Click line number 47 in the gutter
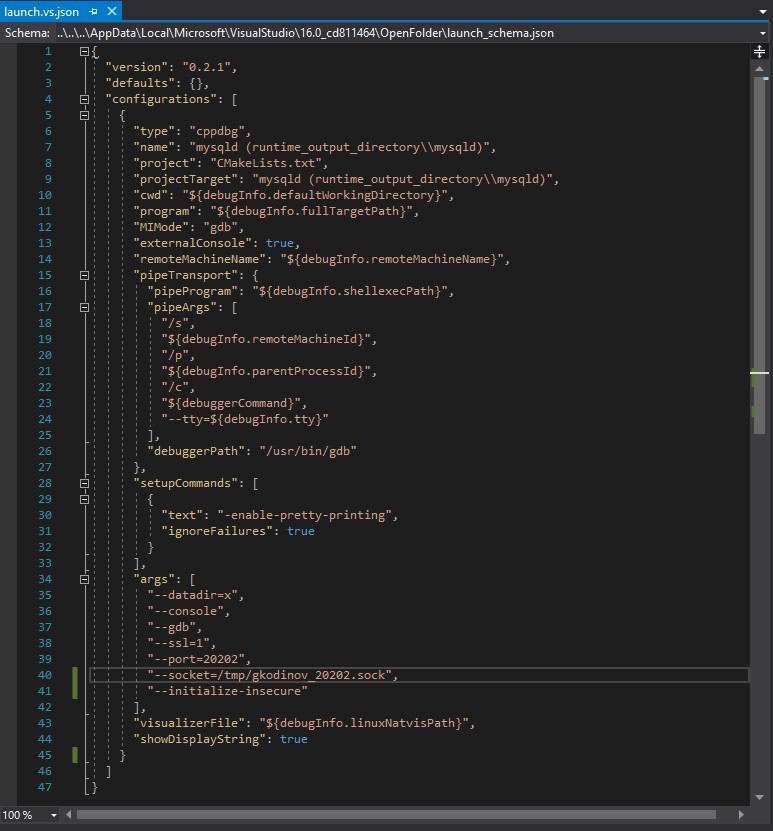 pyautogui.click(x=45, y=787)
